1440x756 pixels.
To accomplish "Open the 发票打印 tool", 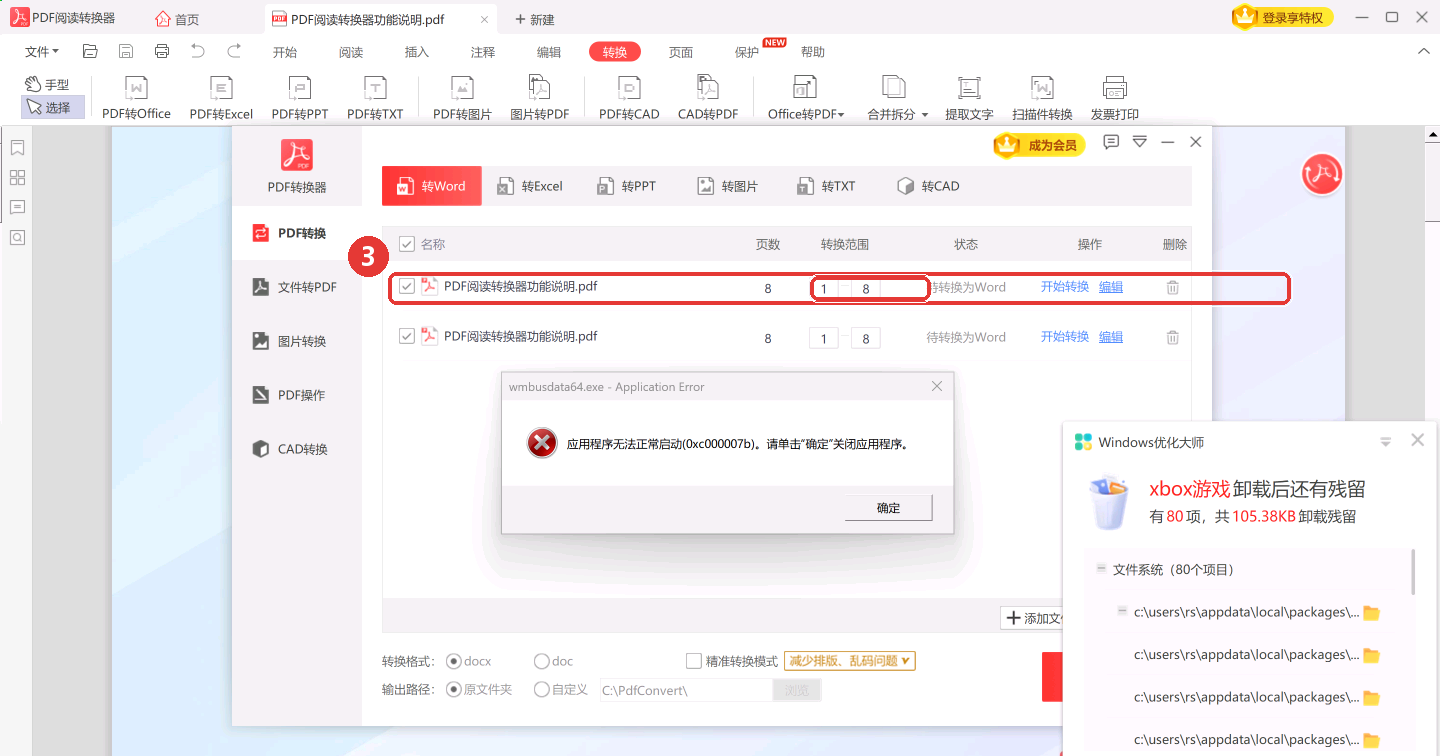I will (1115, 98).
